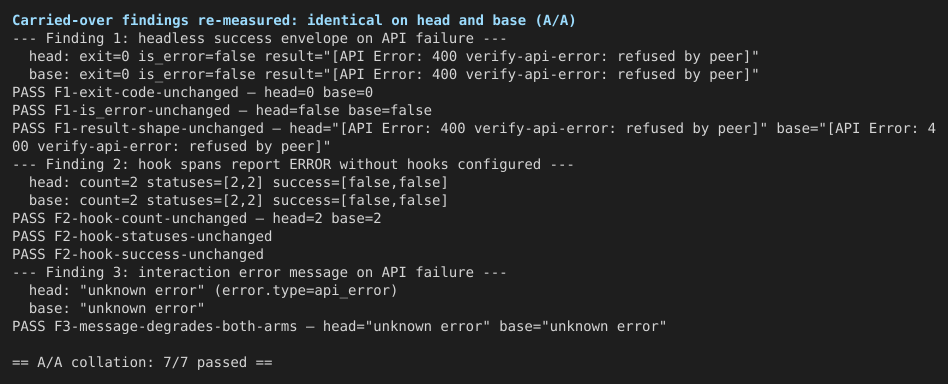
Task: Click the PASS F1-result-shape-unchanged line
Action: (474, 129)
